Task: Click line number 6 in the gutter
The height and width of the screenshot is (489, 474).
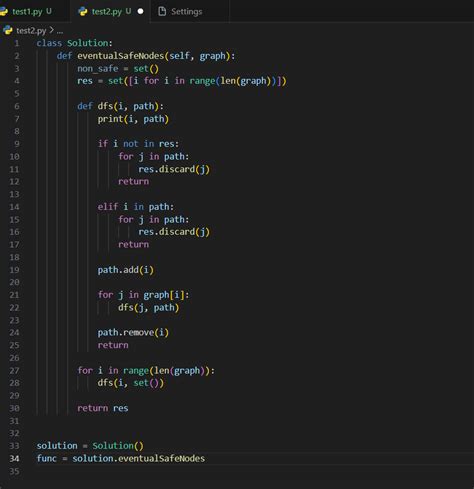Action: pos(16,106)
